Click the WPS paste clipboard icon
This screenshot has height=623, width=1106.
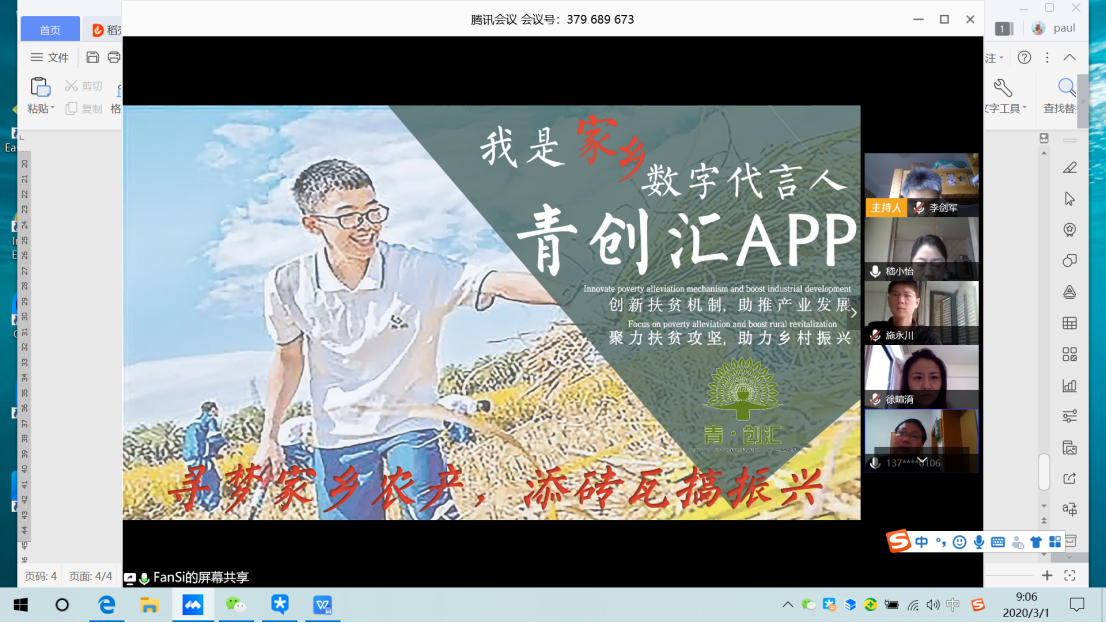click(x=40, y=87)
